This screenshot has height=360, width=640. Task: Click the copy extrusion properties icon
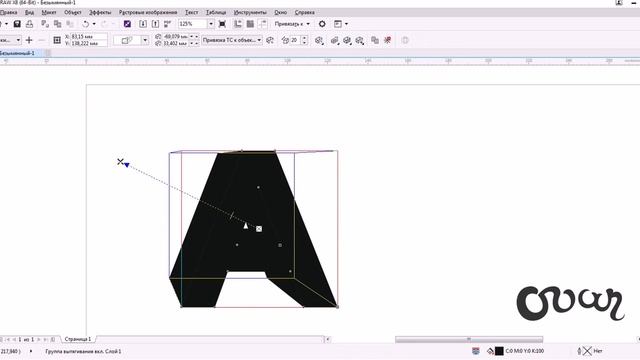point(375,40)
